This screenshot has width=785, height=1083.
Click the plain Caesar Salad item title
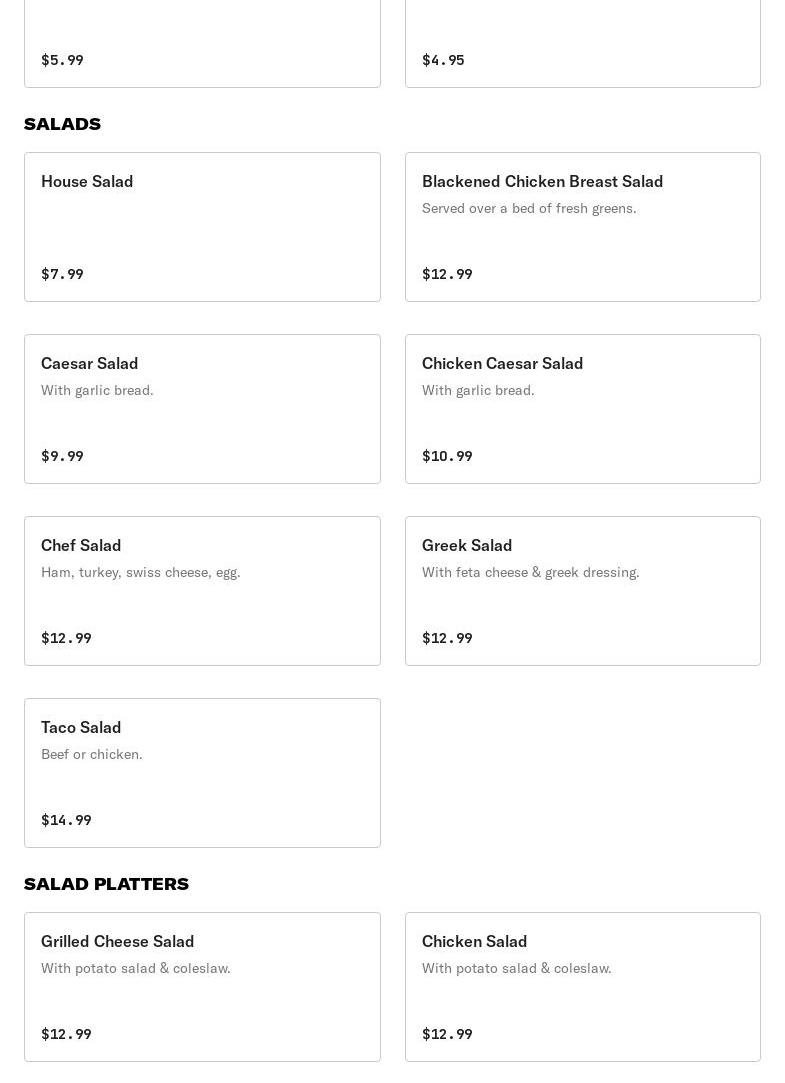[x=90, y=363]
